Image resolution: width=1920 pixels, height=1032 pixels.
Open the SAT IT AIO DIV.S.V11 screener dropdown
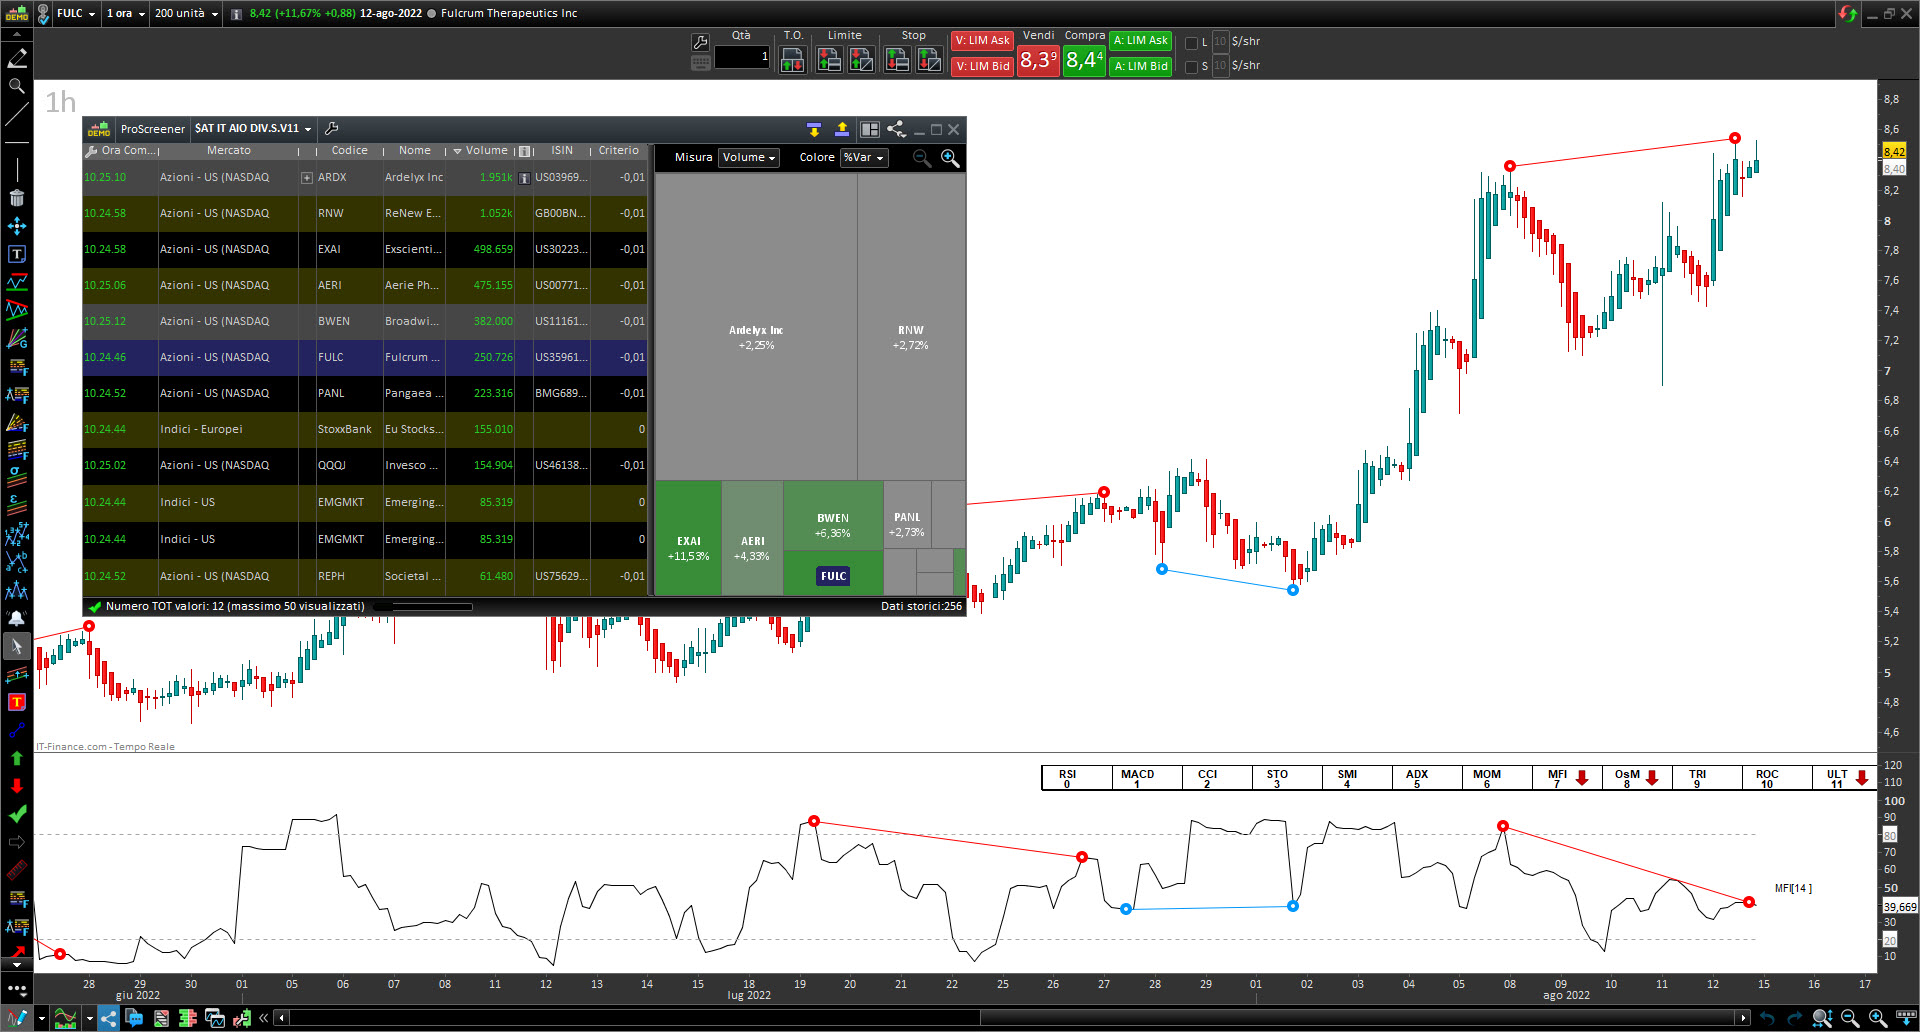click(x=253, y=128)
